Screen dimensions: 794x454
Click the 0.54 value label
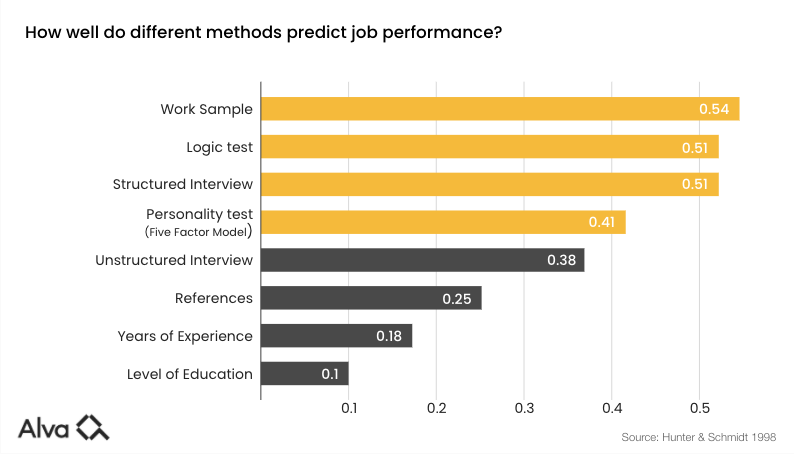[713, 109]
